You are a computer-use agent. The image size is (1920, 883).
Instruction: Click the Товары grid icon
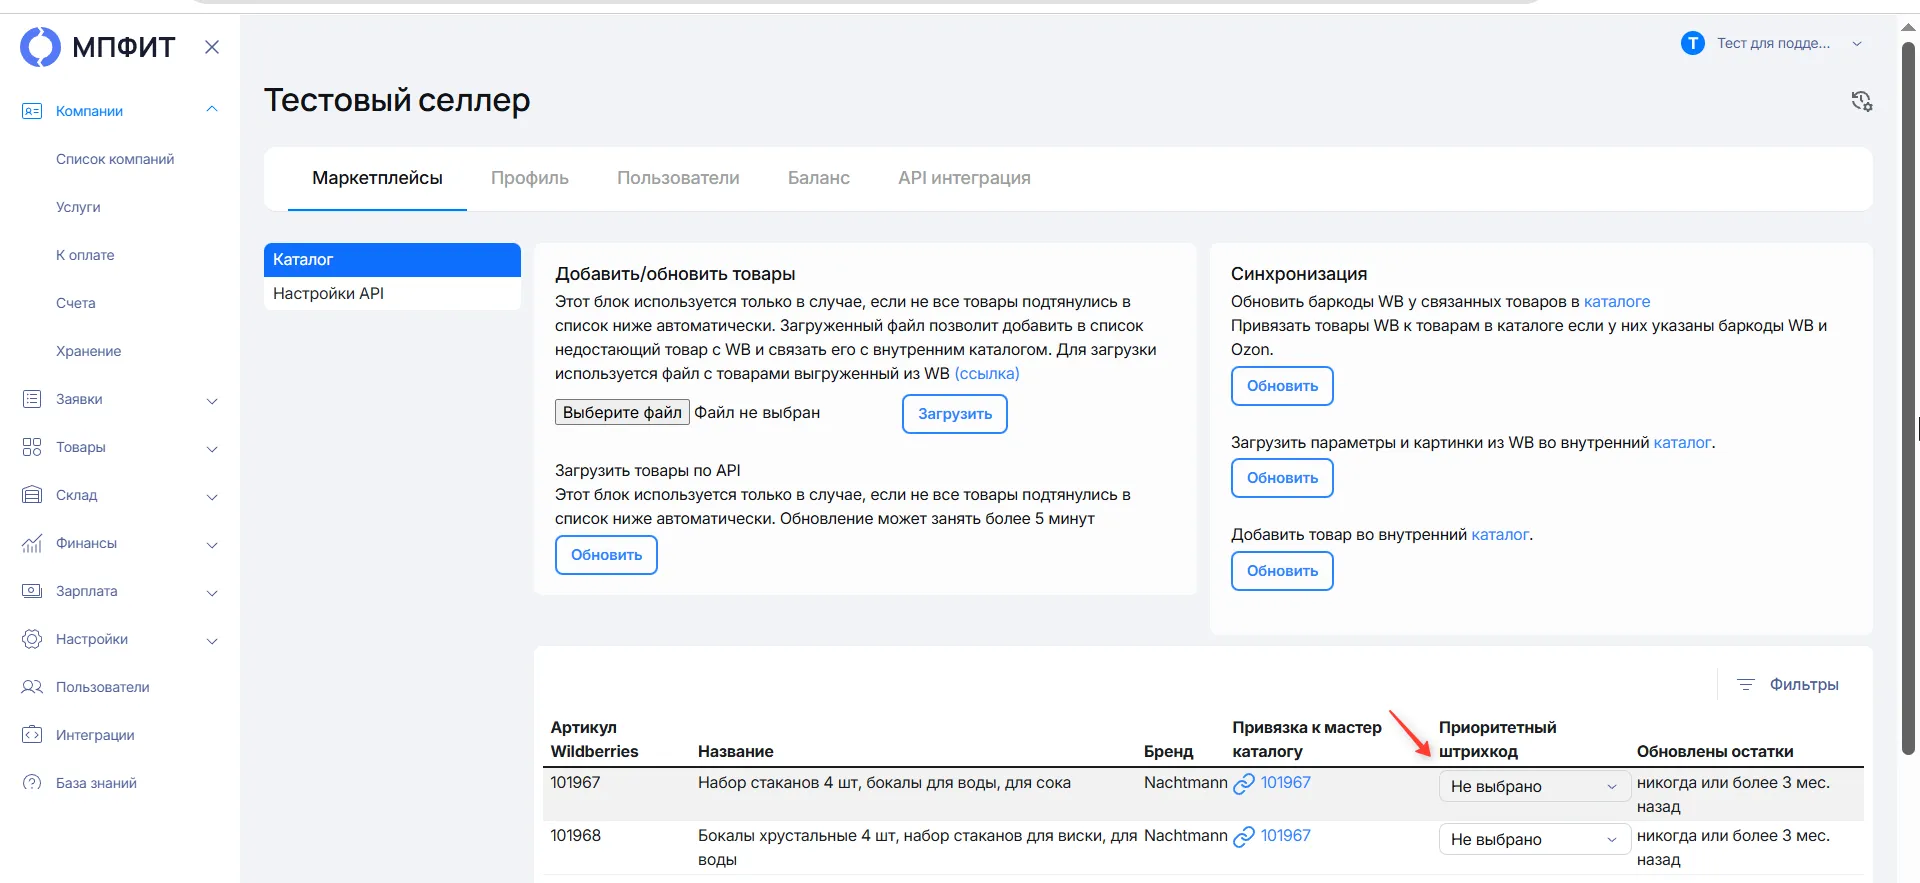[x=32, y=447]
